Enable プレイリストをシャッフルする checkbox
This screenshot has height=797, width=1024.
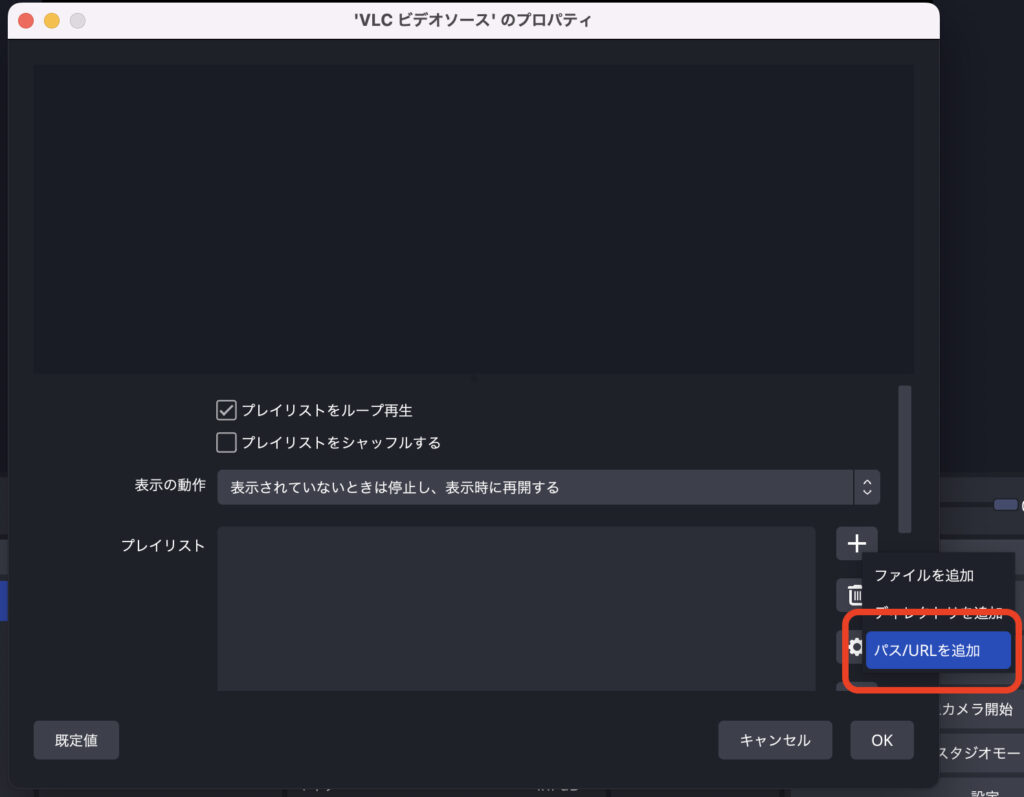coord(226,442)
